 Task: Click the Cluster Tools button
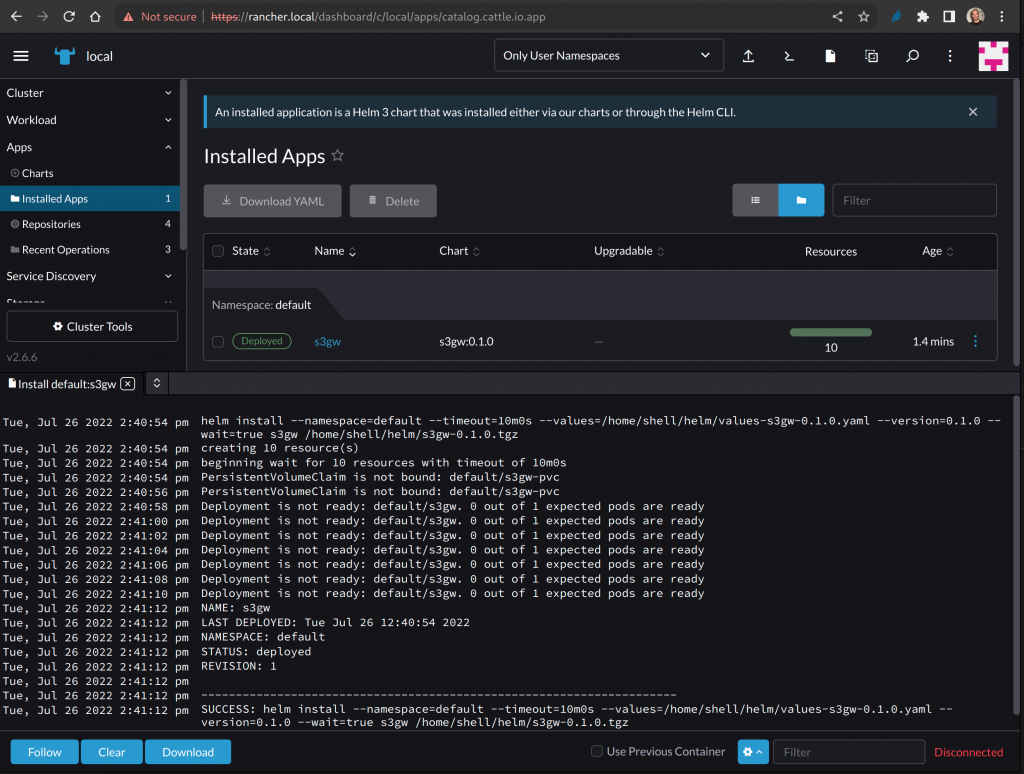92,327
